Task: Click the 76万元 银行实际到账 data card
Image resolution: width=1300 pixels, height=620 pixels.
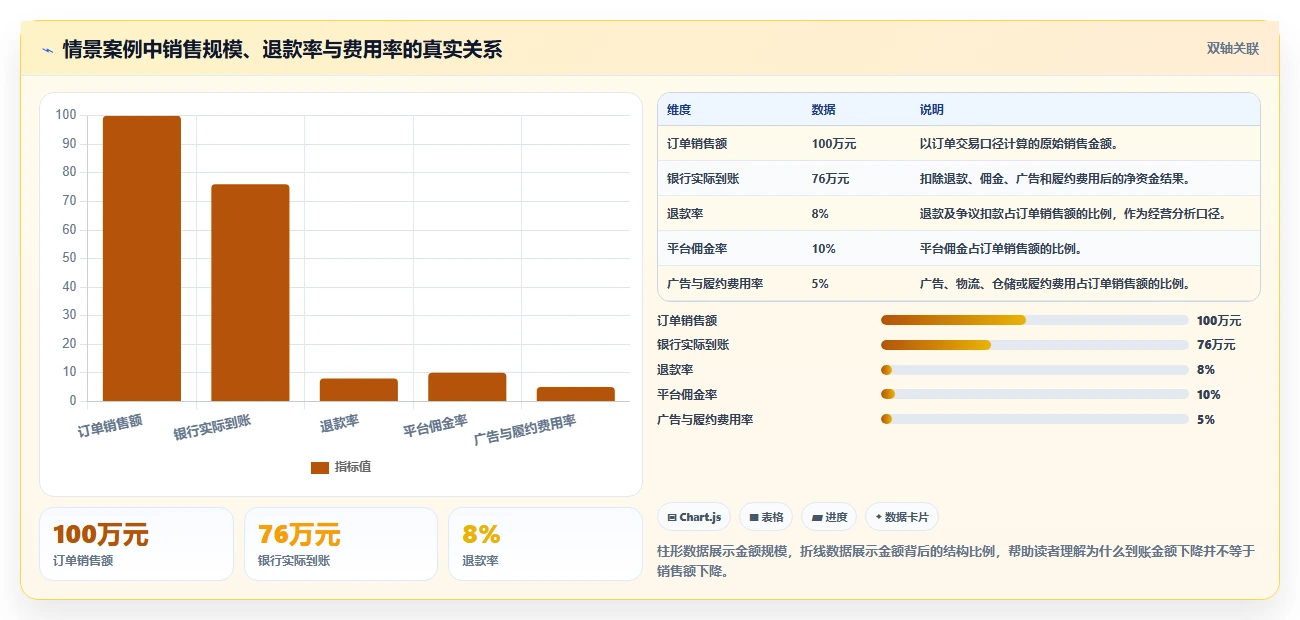Action: pos(341,544)
